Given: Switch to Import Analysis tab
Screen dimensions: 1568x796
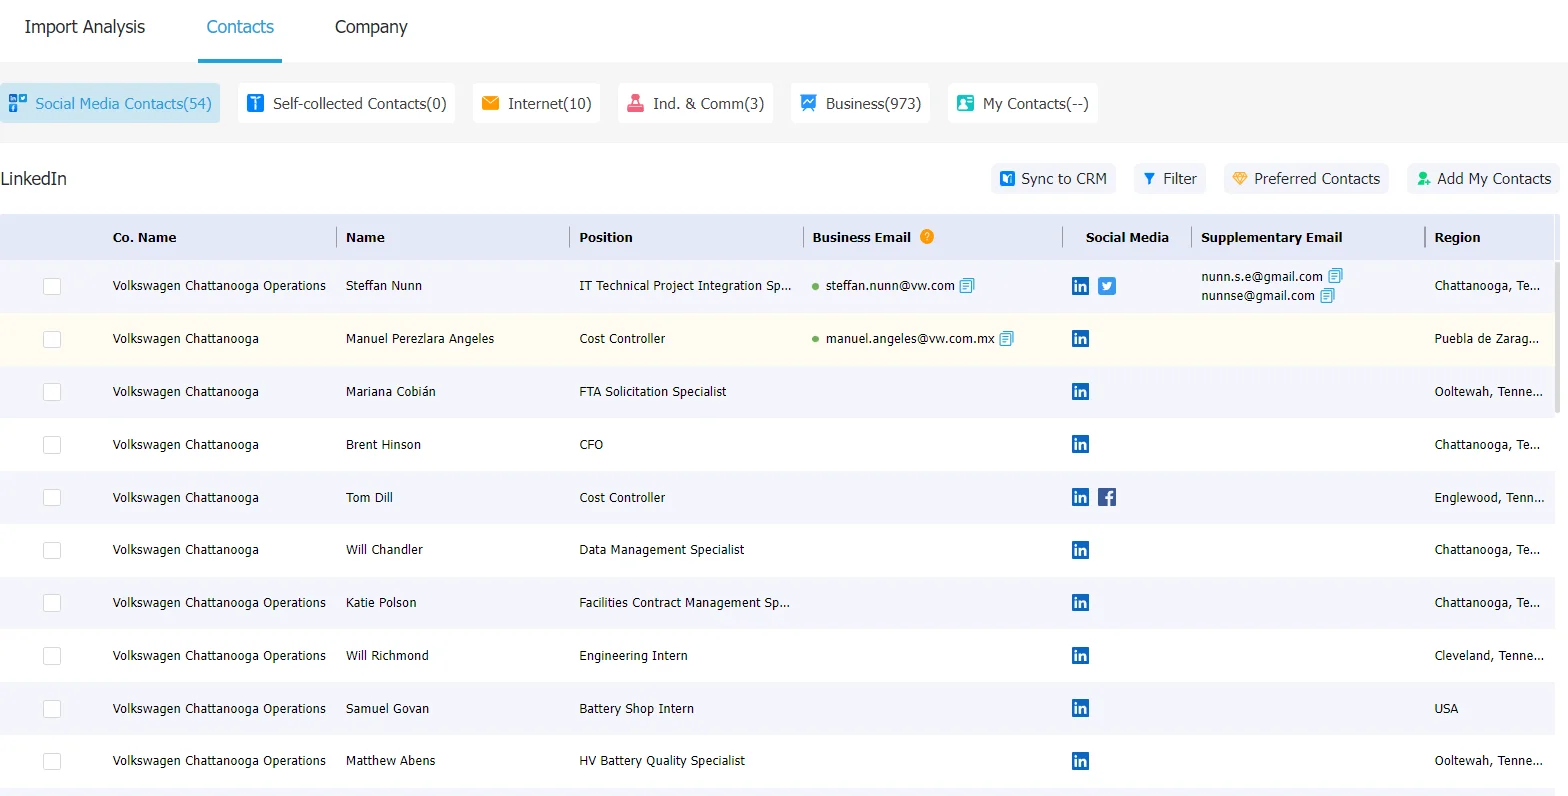Looking at the screenshot, I should click(85, 27).
